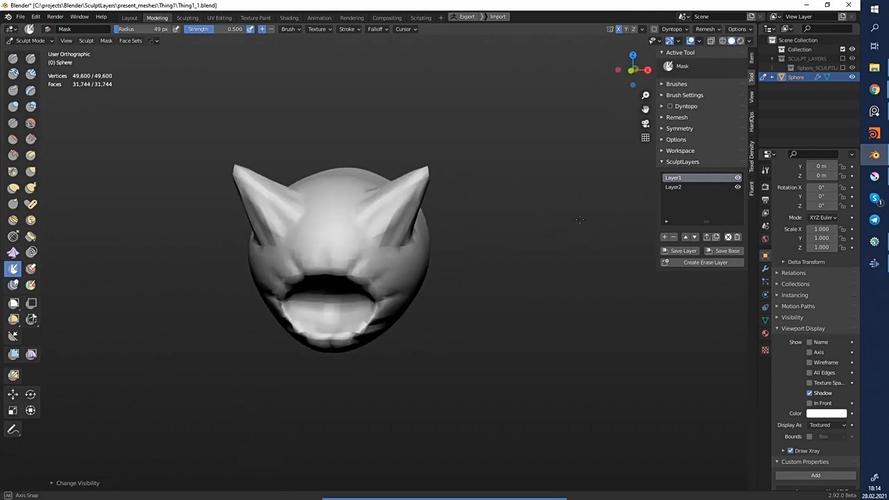Enable the Wireframe checkbox
Image resolution: width=889 pixels, height=500 pixels.
point(809,362)
